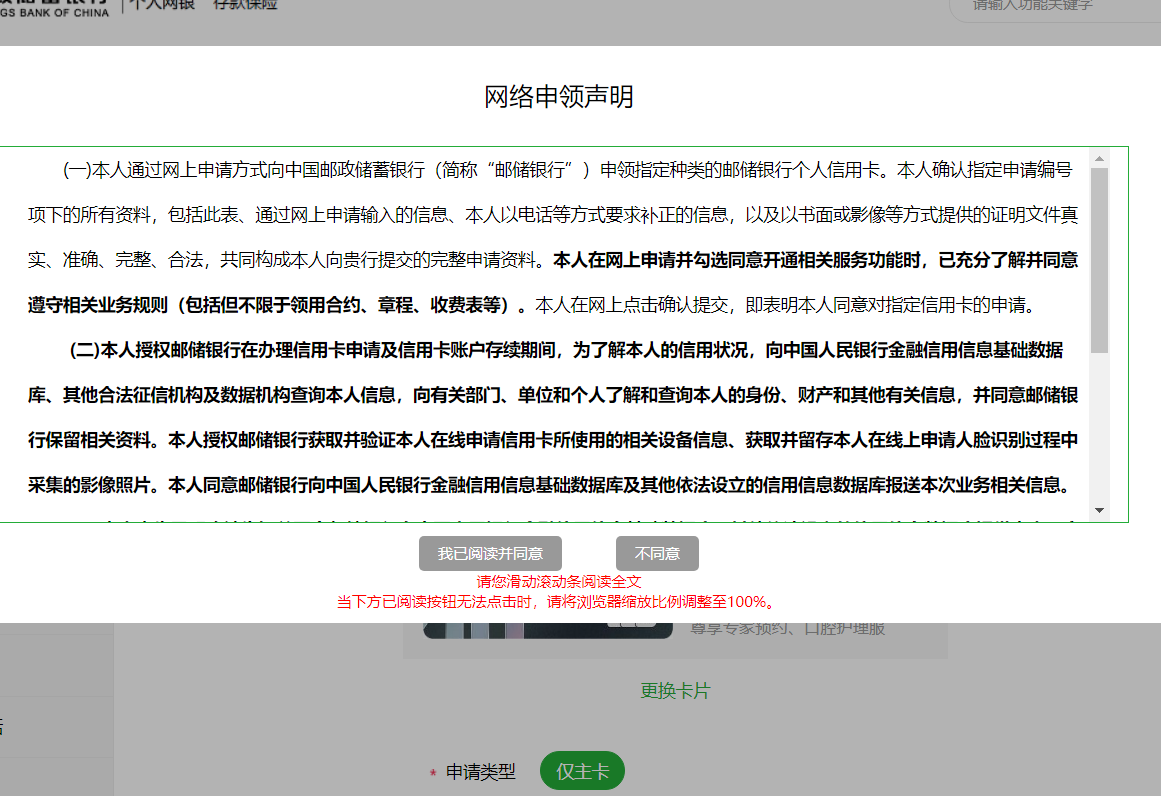Click the scrollbar down arrow in declaration box
Viewport: 1161px width, 796px height.
coord(1100,510)
